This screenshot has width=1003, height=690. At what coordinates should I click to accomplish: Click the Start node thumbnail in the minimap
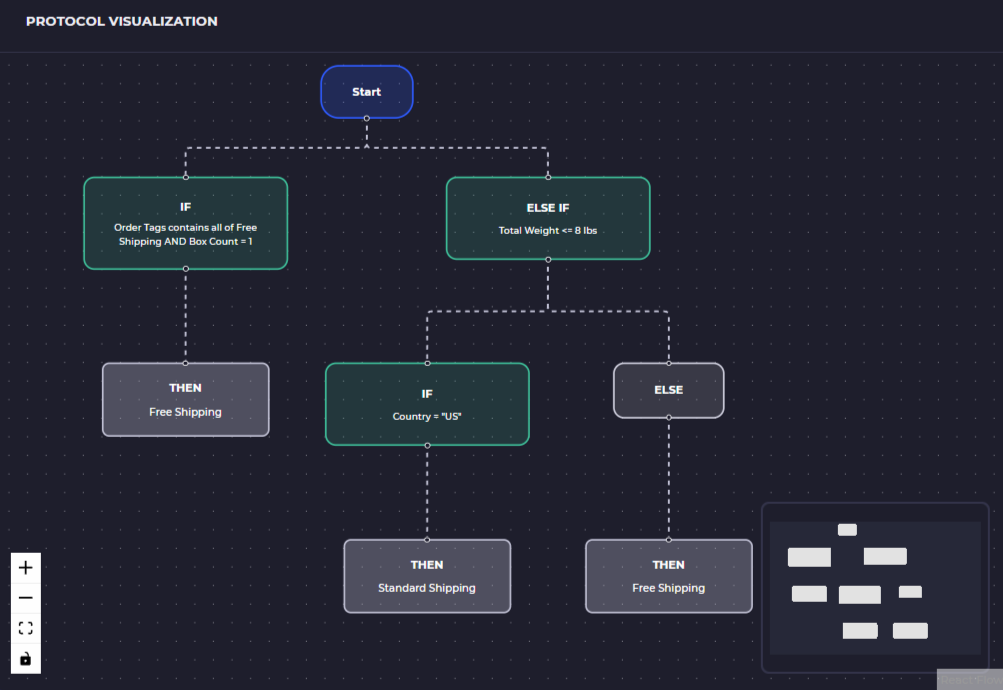846,529
